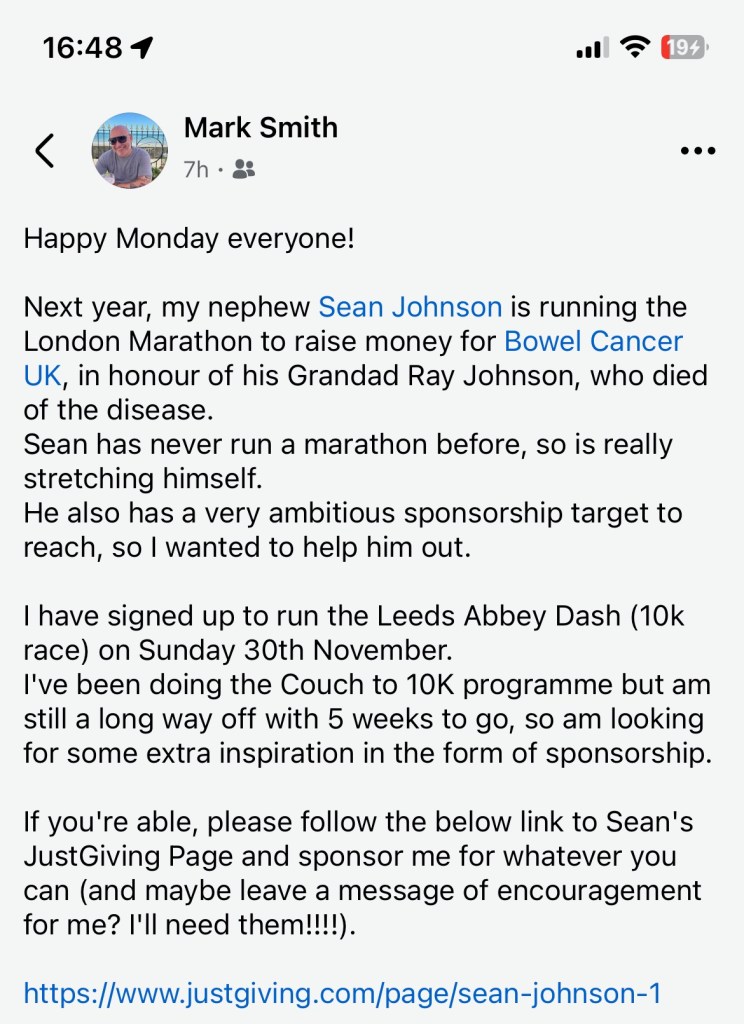Open Mark Smith's profile picture

pos(130,150)
